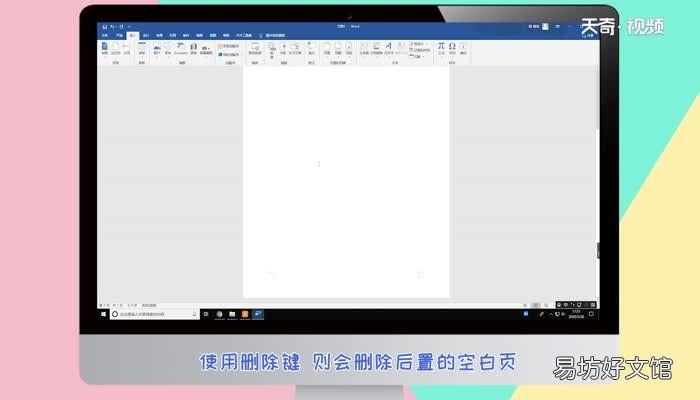Image resolution: width=700 pixels, height=400 pixels.
Task: Click the Windows taskbar search box
Action: click(x=154, y=314)
